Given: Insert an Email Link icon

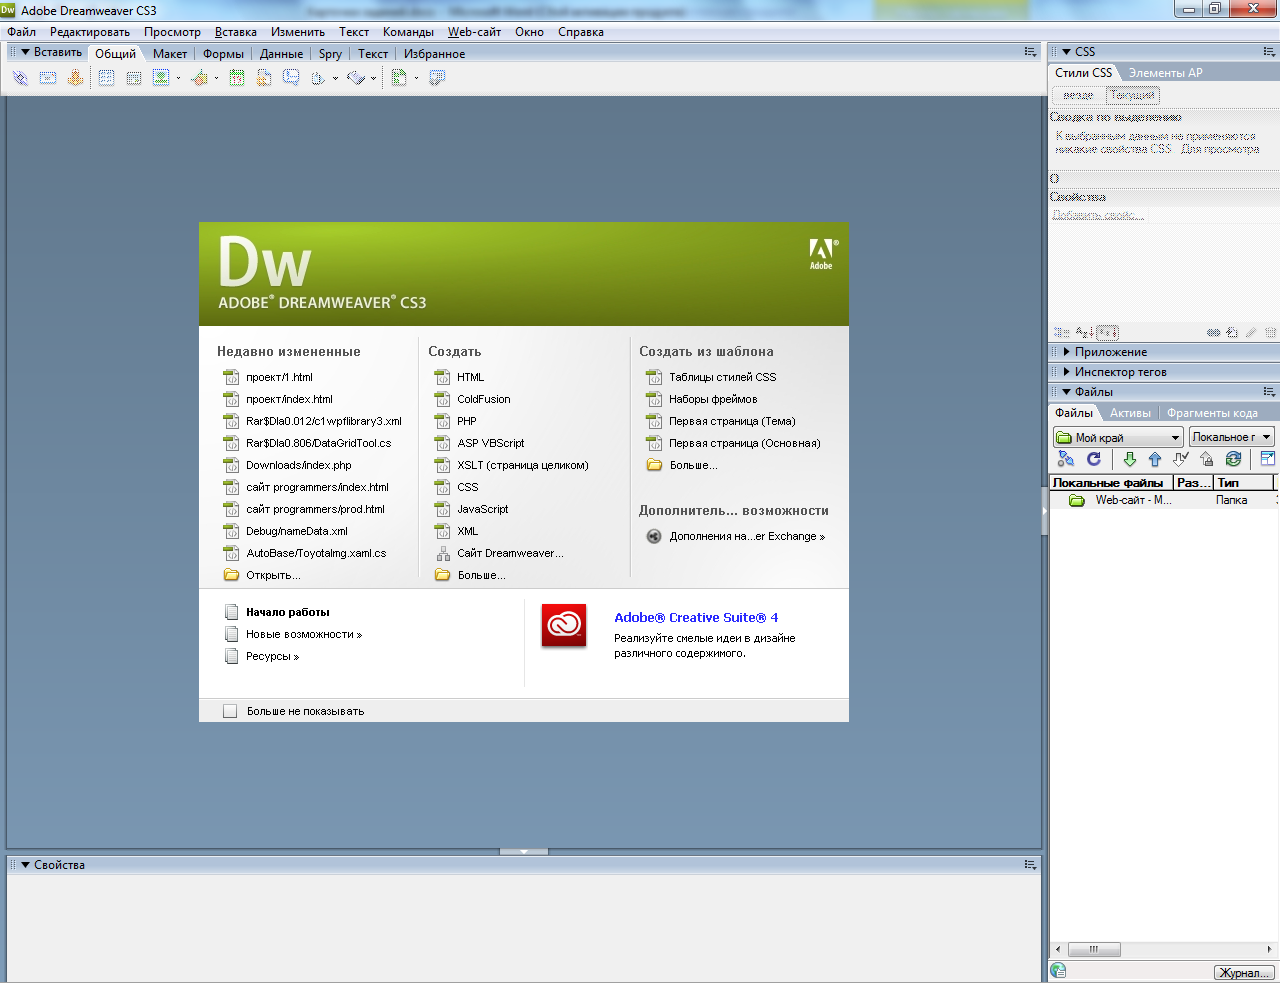Looking at the screenshot, I should coord(48,78).
